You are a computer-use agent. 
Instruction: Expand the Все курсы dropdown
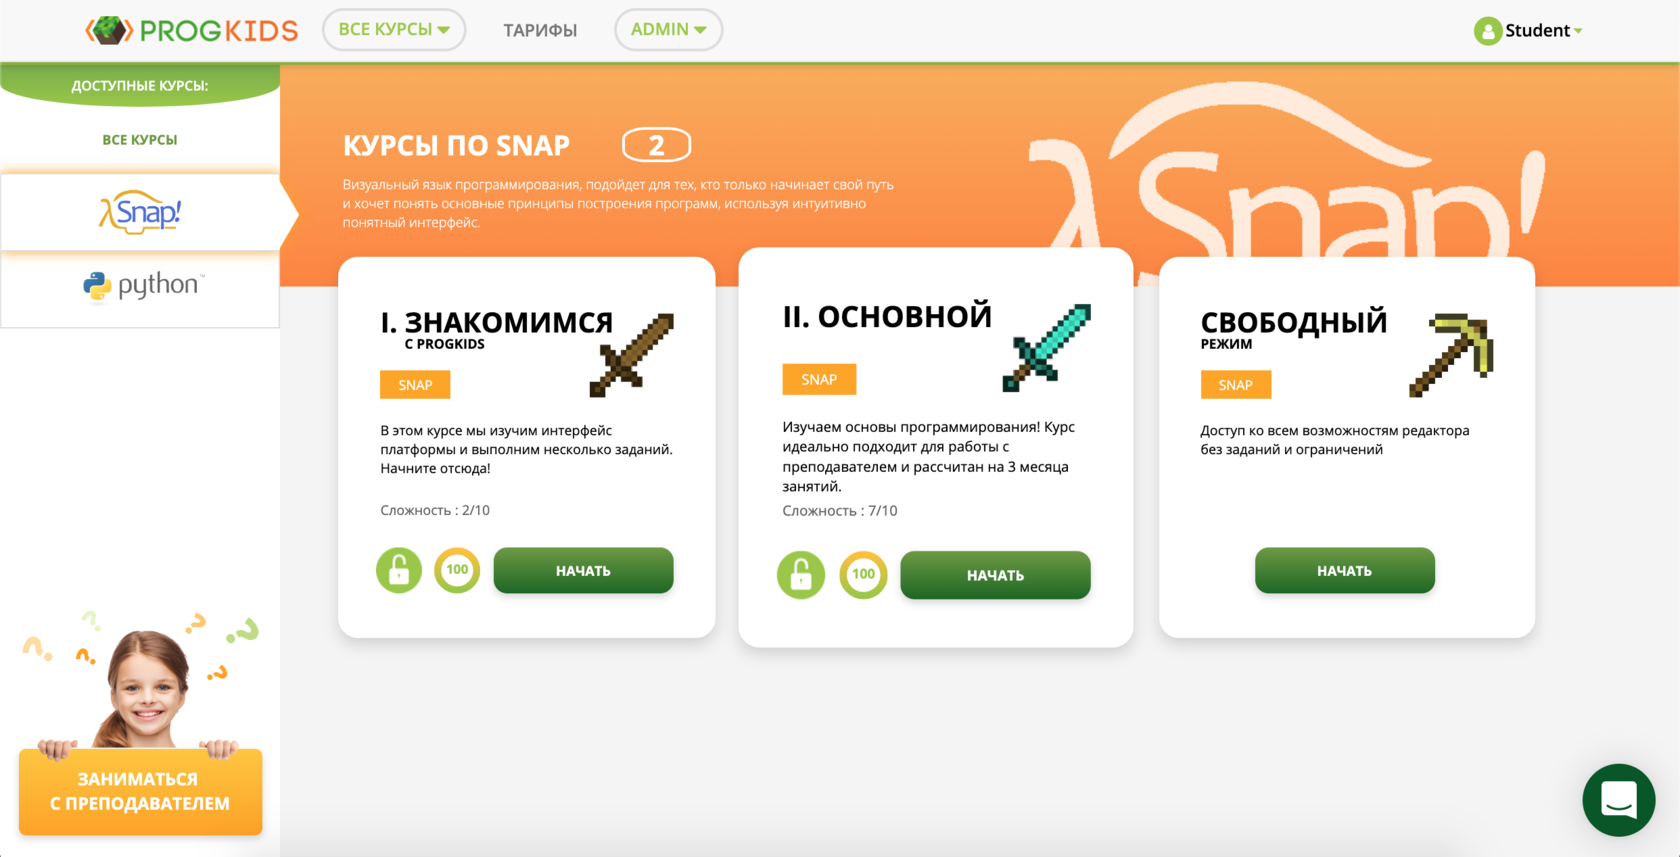pyautogui.click(x=394, y=30)
